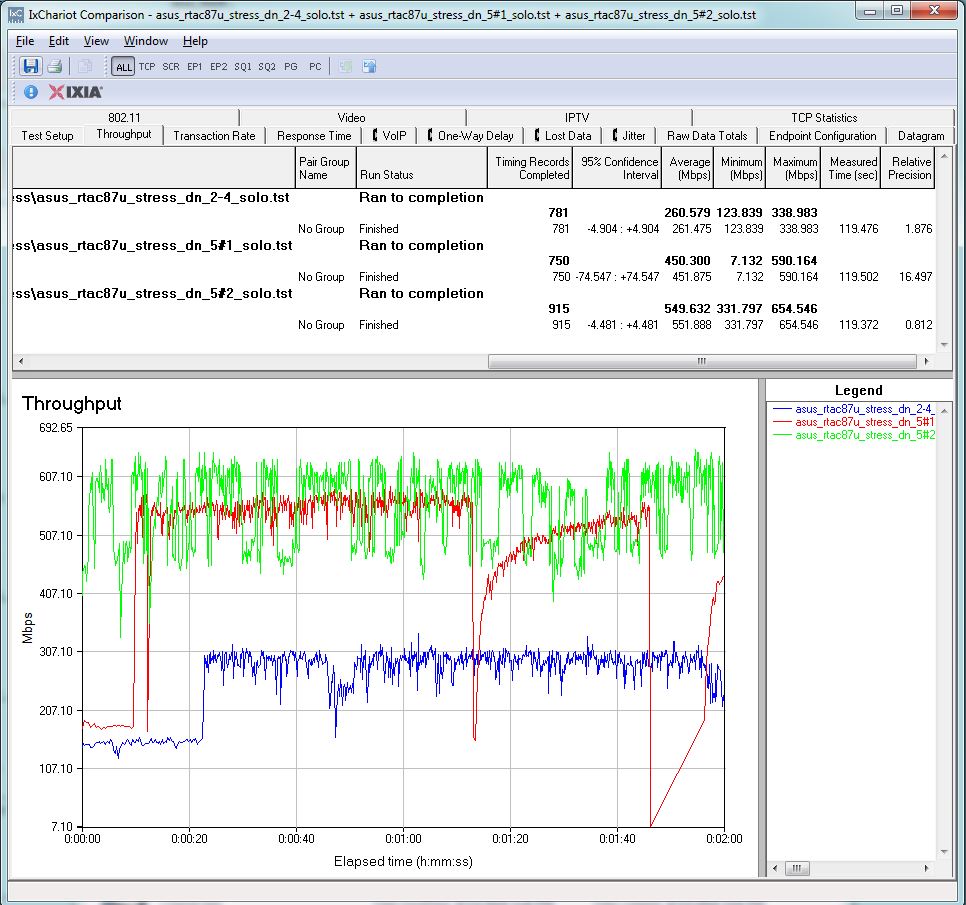Click the results table horizontal scrollbar thumb
This screenshot has height=905, width=966.
[702, 361]
